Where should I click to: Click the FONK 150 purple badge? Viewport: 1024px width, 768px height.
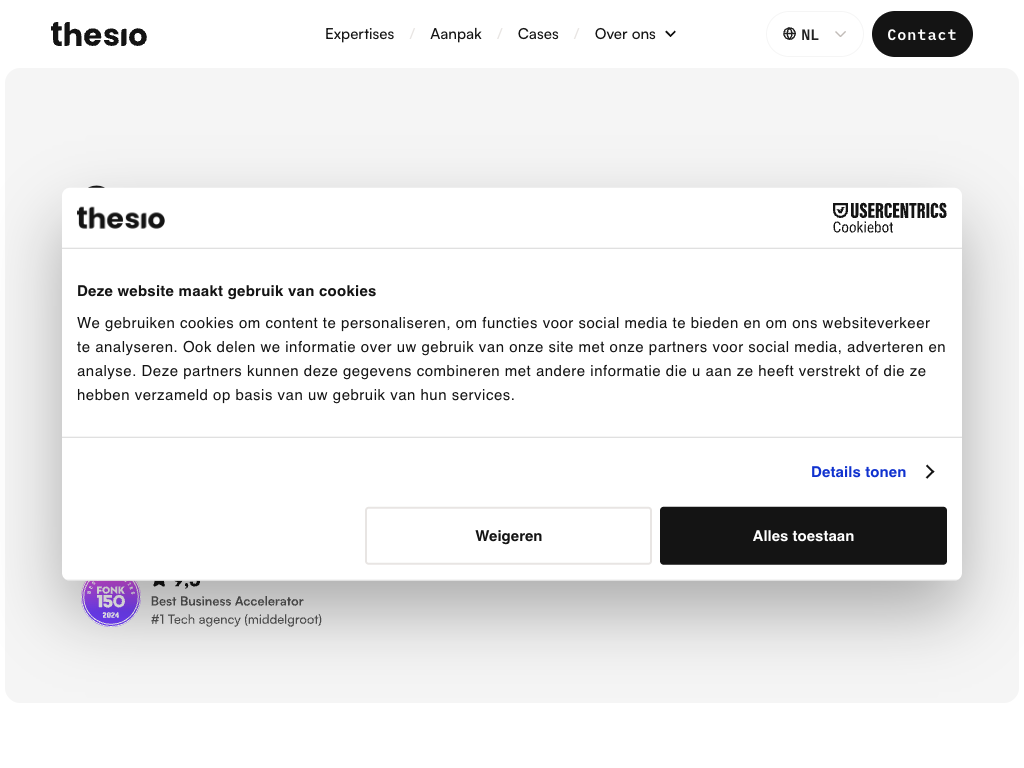tap(110, 603)
